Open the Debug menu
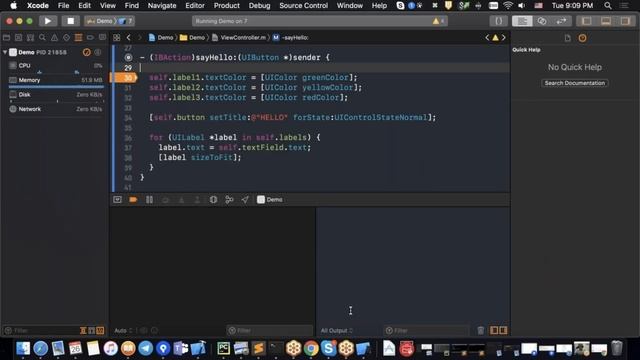Viewport: 640px width, 360px height. [x=259, y=5]
